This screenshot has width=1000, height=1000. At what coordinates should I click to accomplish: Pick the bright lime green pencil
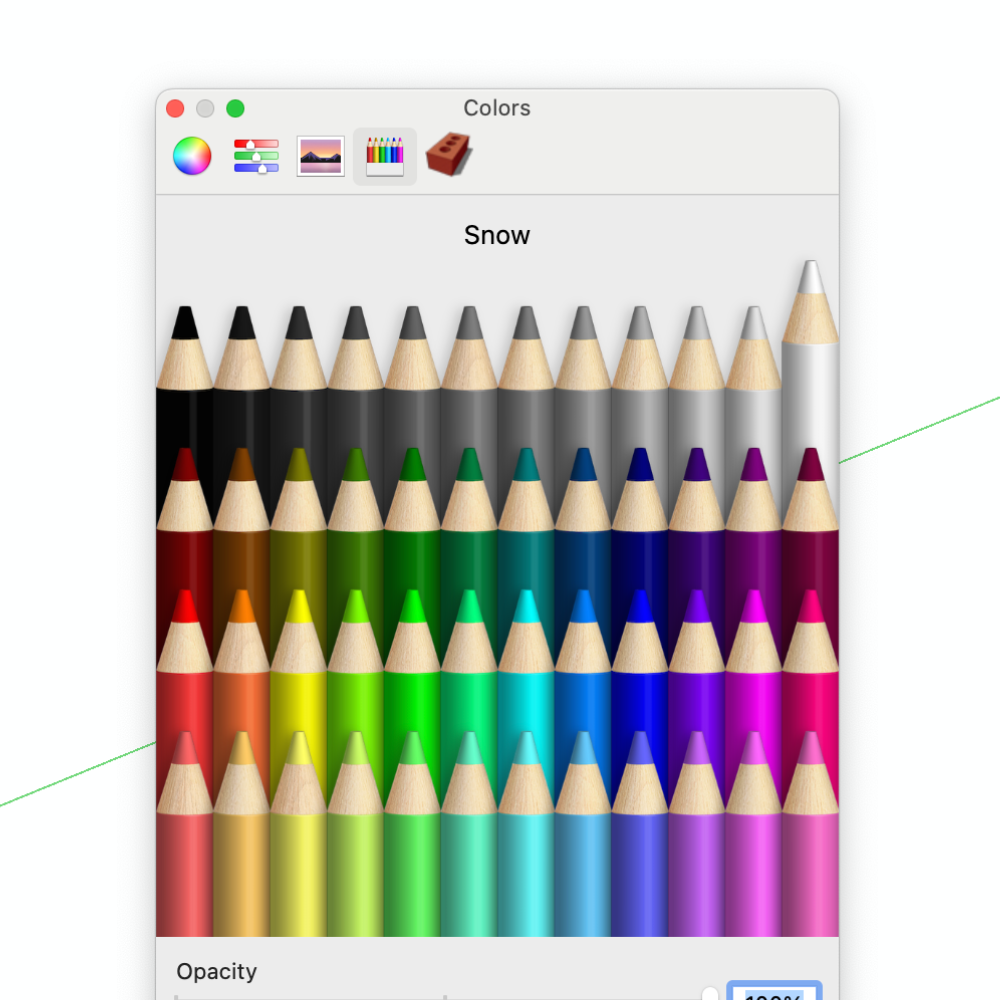355,659
